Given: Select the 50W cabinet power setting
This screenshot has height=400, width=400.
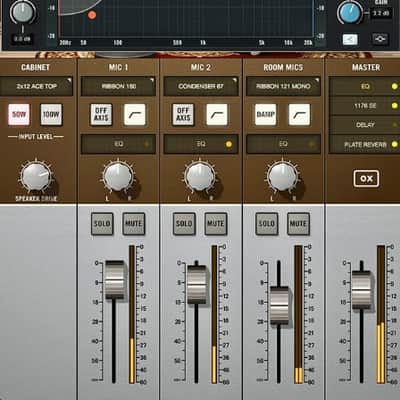Looking at the screenshot, I should pyautogui.click(x=19, y=114).
